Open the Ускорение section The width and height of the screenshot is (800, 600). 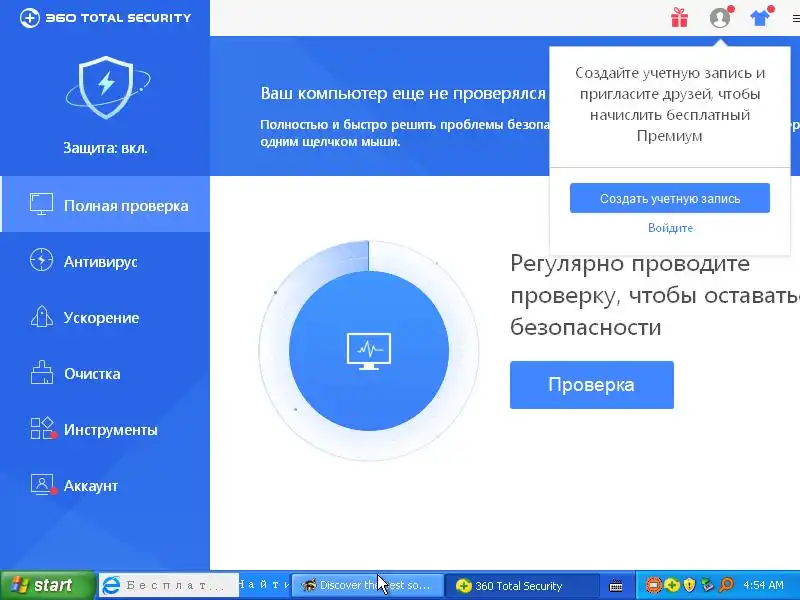click(x=105, y=317)
